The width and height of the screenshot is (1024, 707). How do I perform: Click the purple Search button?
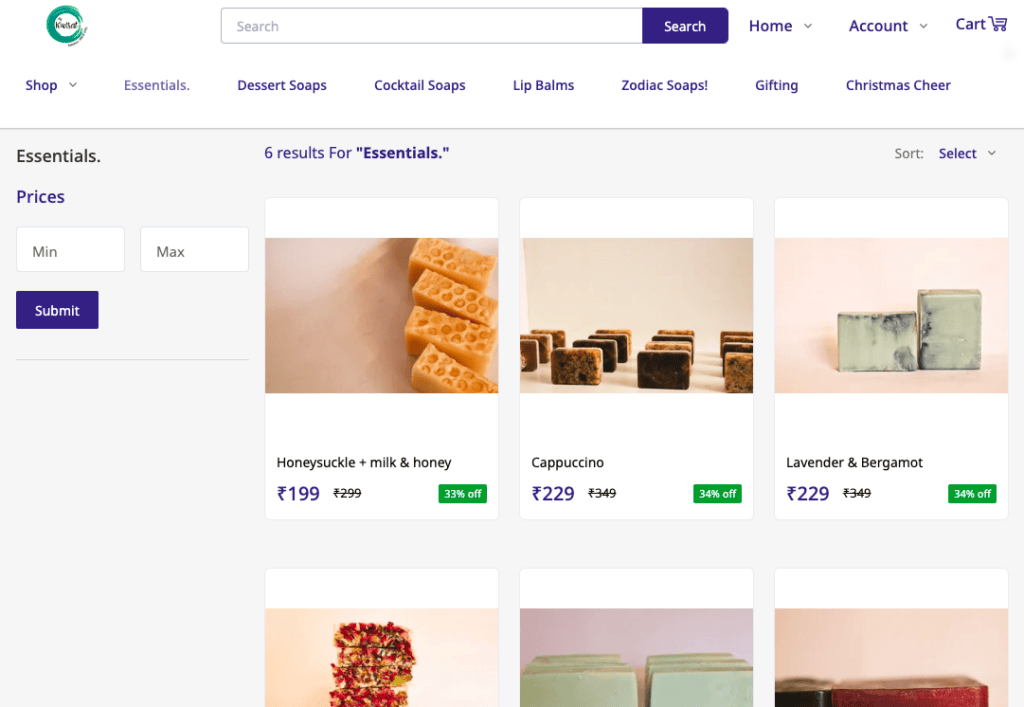coord(684,26)
